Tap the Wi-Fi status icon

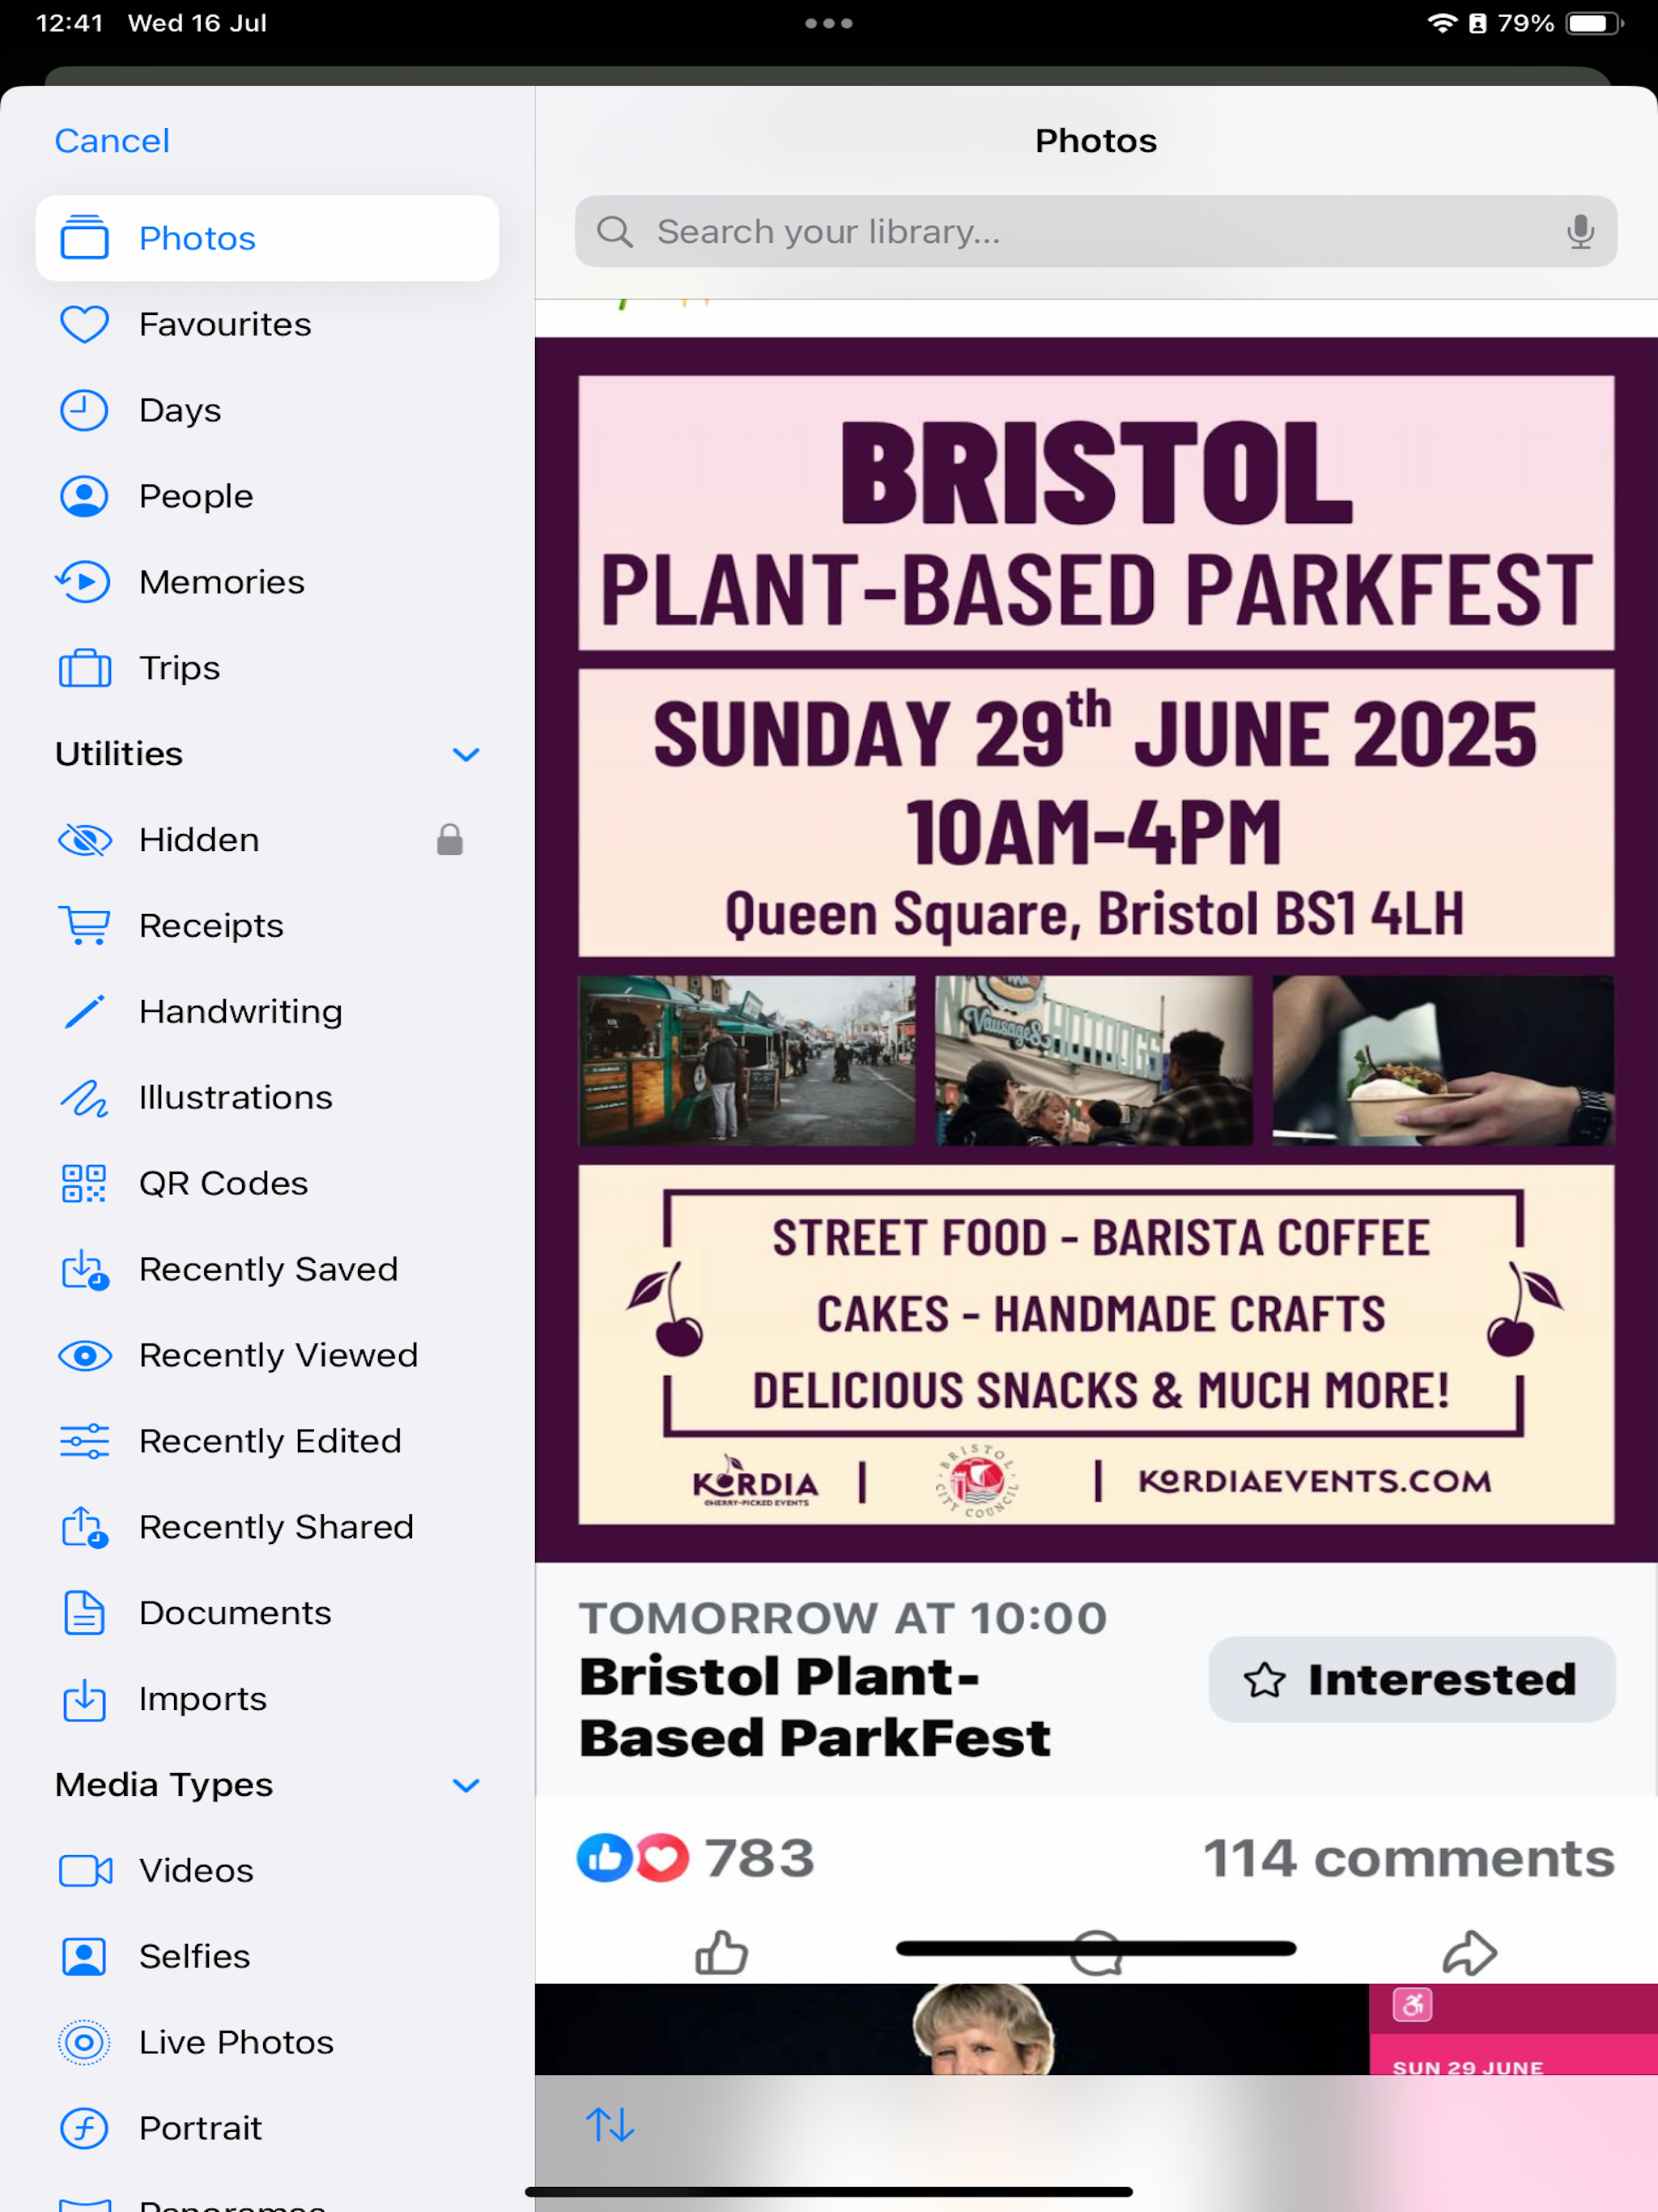point(1441,23)
